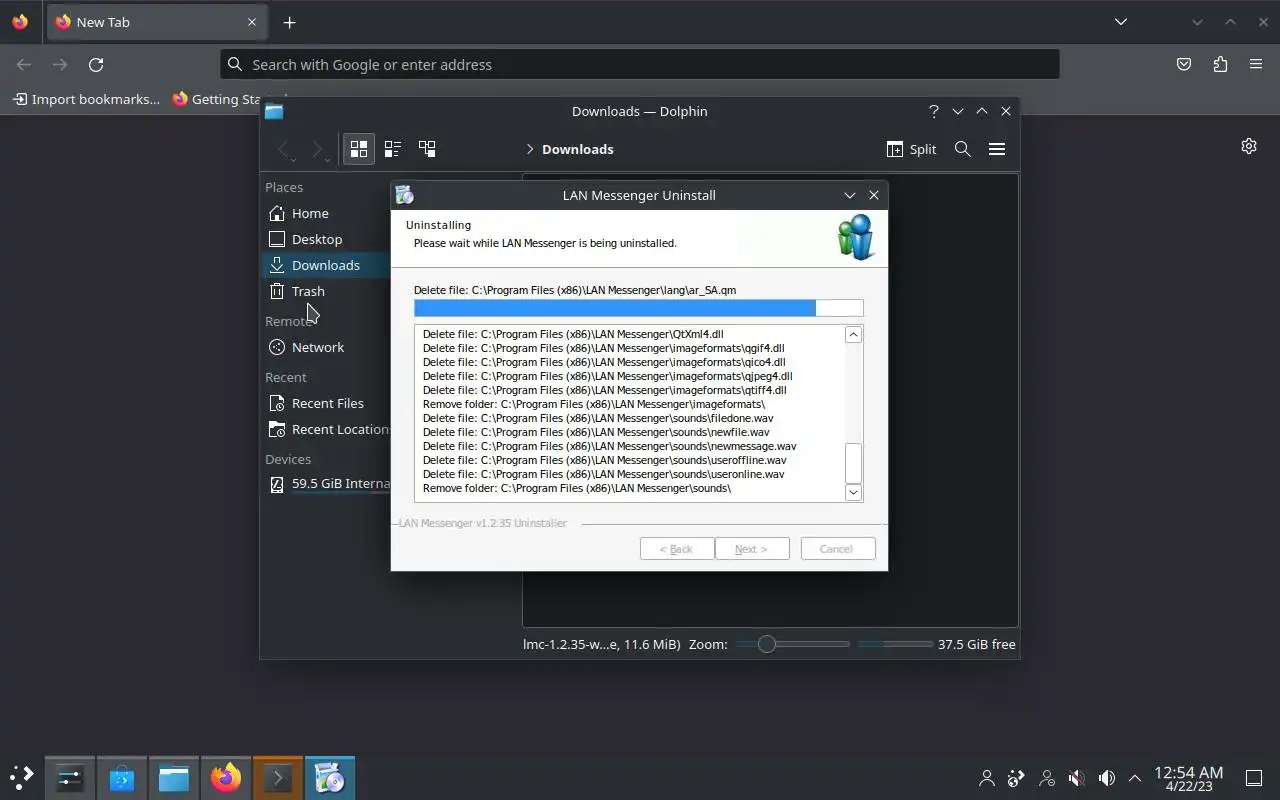Switch Dolphin to Icons view mode
This screenshot has width=1280, height=800.
[358, 149]
